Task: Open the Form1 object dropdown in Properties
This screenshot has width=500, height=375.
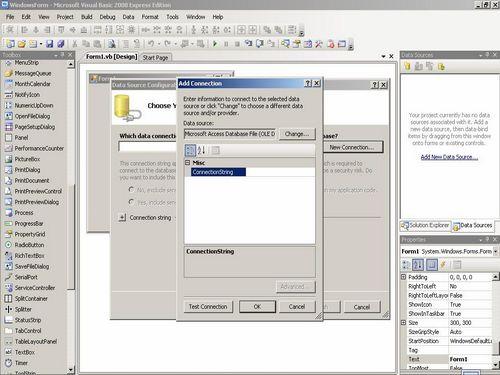Action: [x=496, y=251]
